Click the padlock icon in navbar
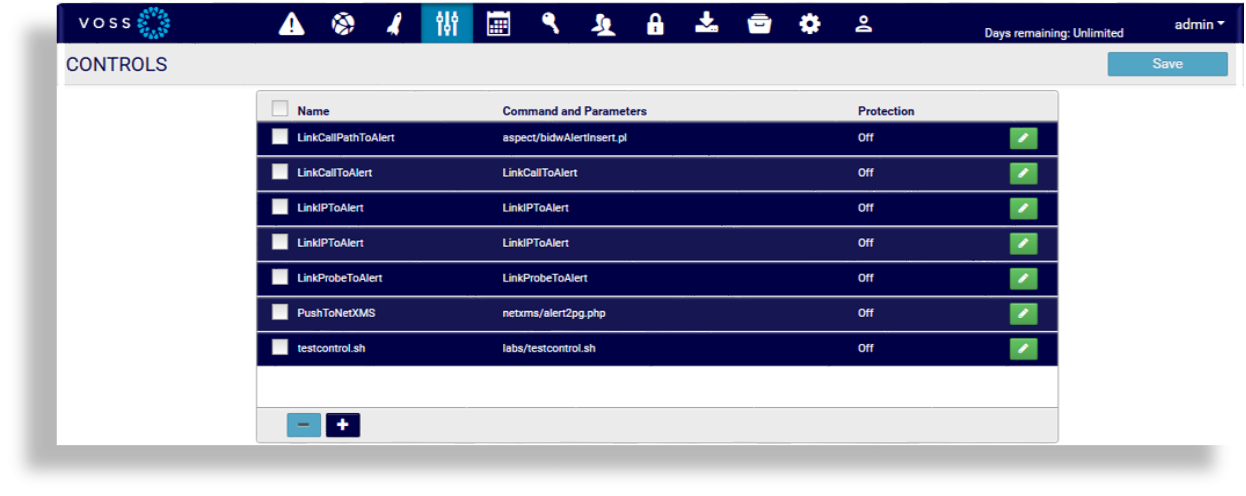1246x496 pixels. pos(655,24)
